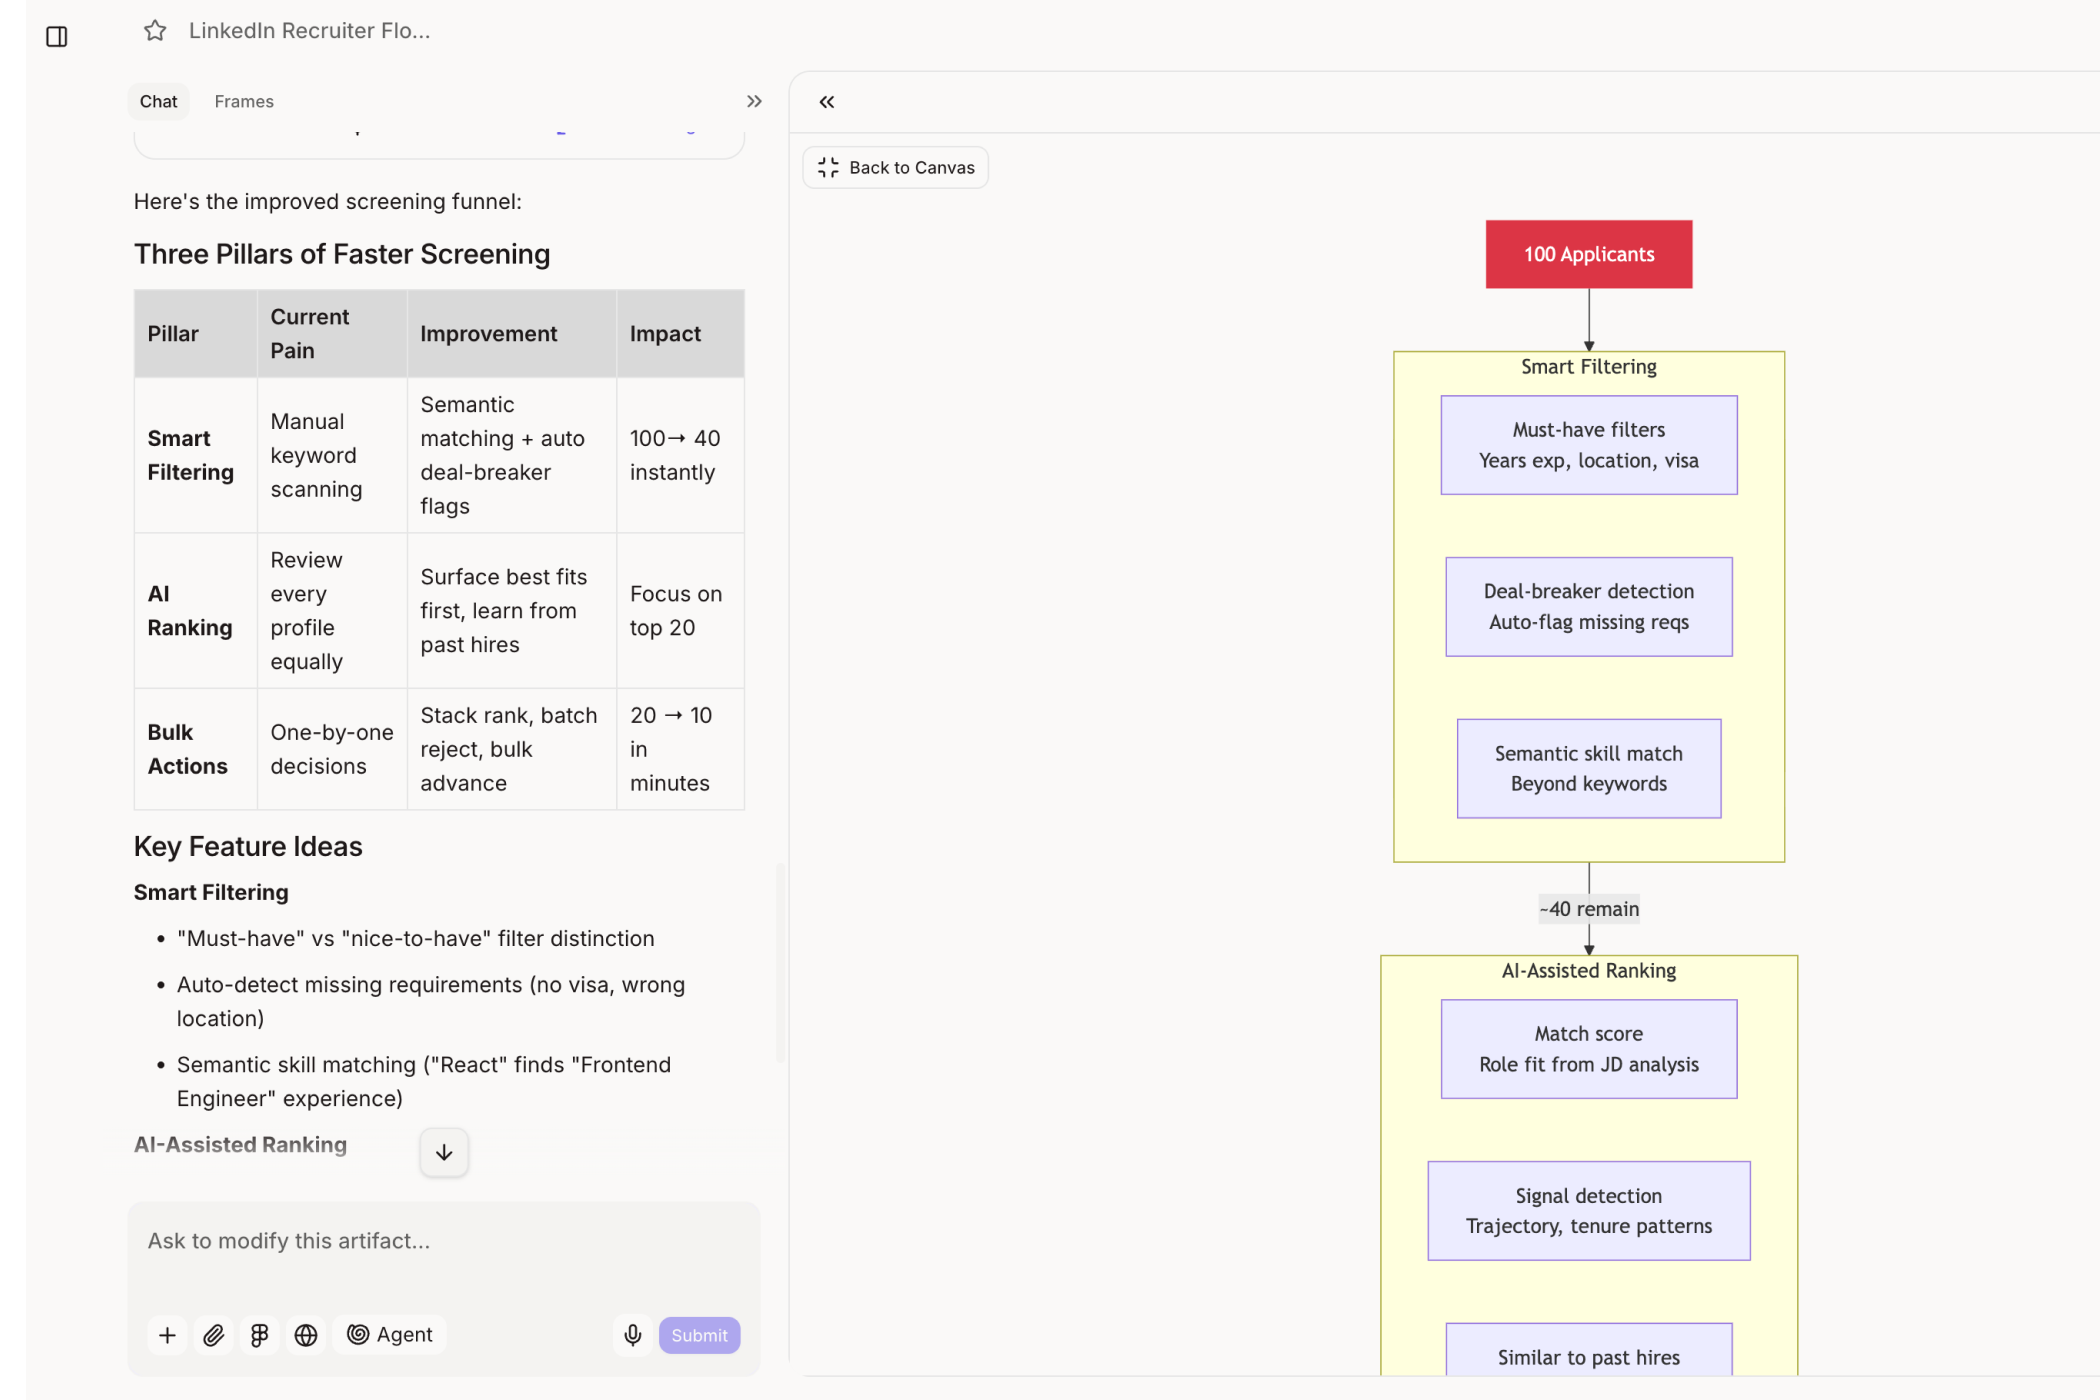Click the scroll-to-bottom arrow button
Screen dimensions: 2100x1400
click(444, 1153)
